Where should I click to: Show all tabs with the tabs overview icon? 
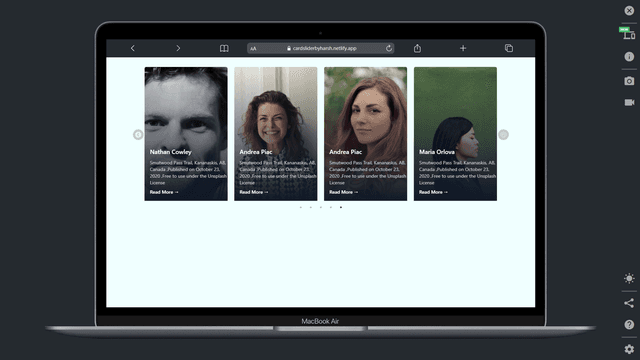click(x=509, y=48)
